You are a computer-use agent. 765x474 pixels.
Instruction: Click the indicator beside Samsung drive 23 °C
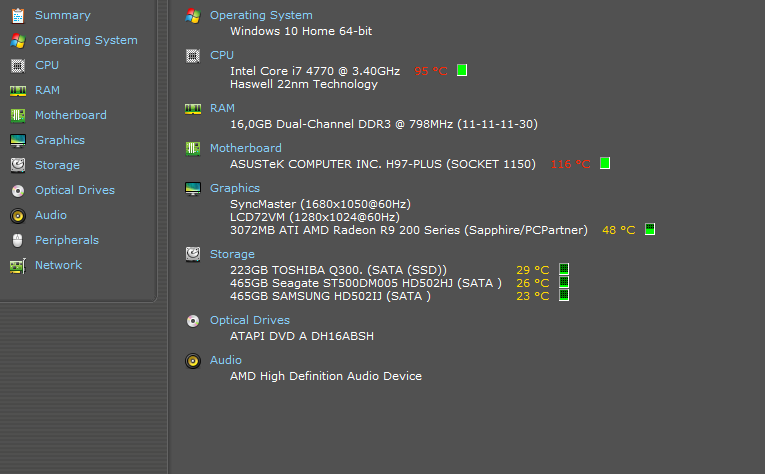point(564,295)
